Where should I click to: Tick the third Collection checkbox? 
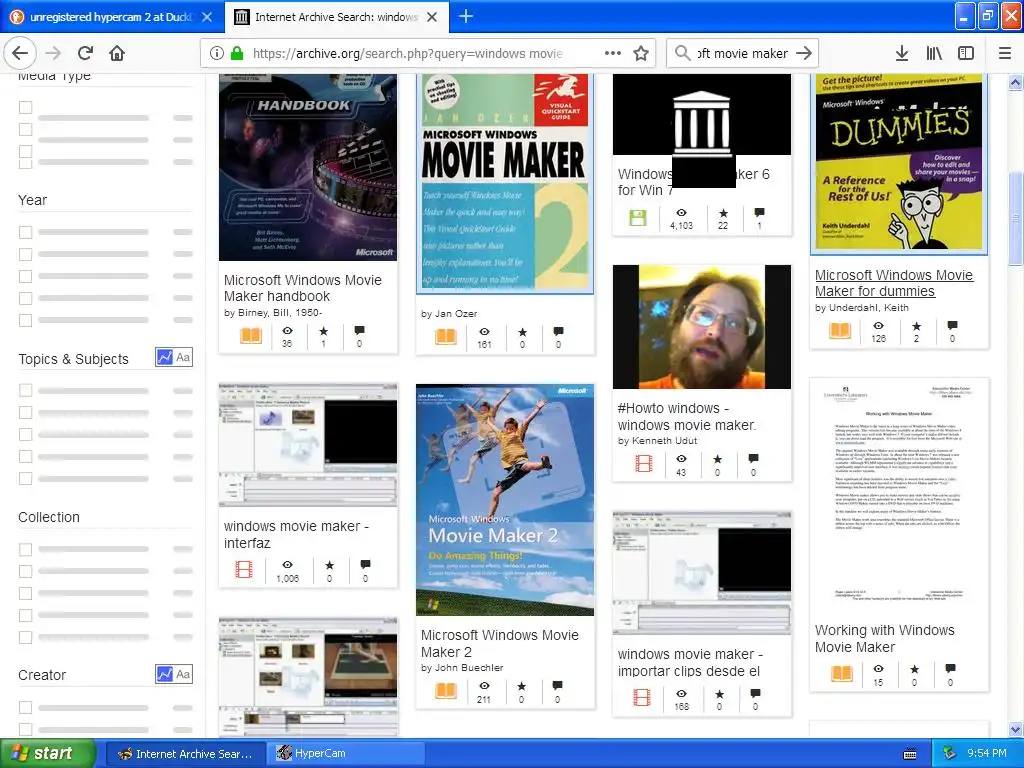[25, 593]
